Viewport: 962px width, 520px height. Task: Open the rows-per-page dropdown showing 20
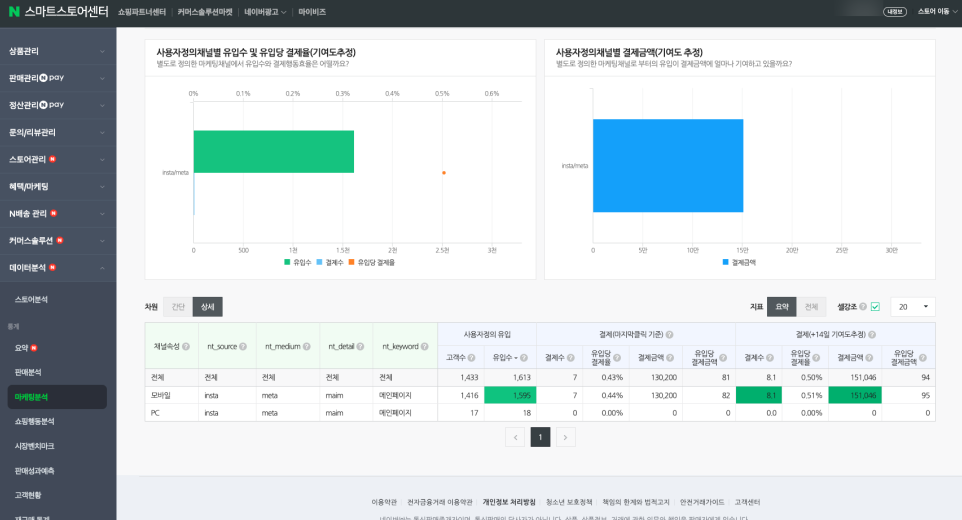pos(913,307)
